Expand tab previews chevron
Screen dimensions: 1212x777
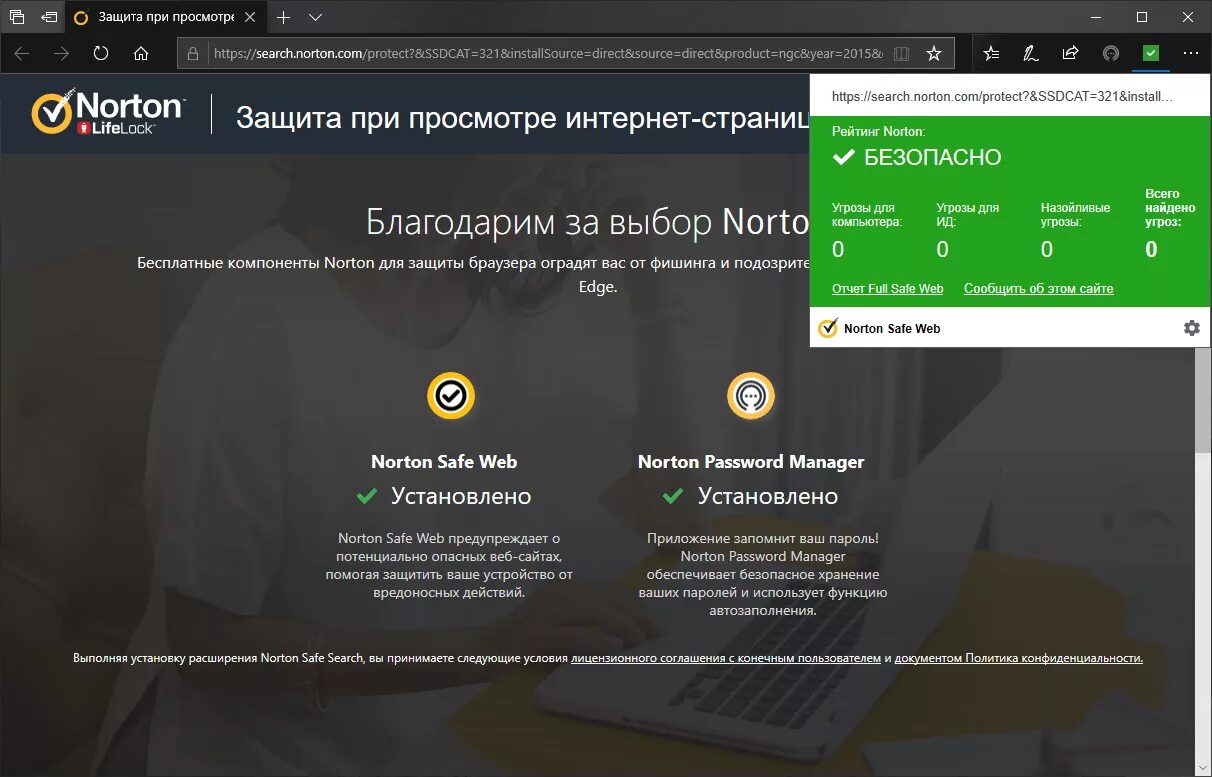(315, 17)
